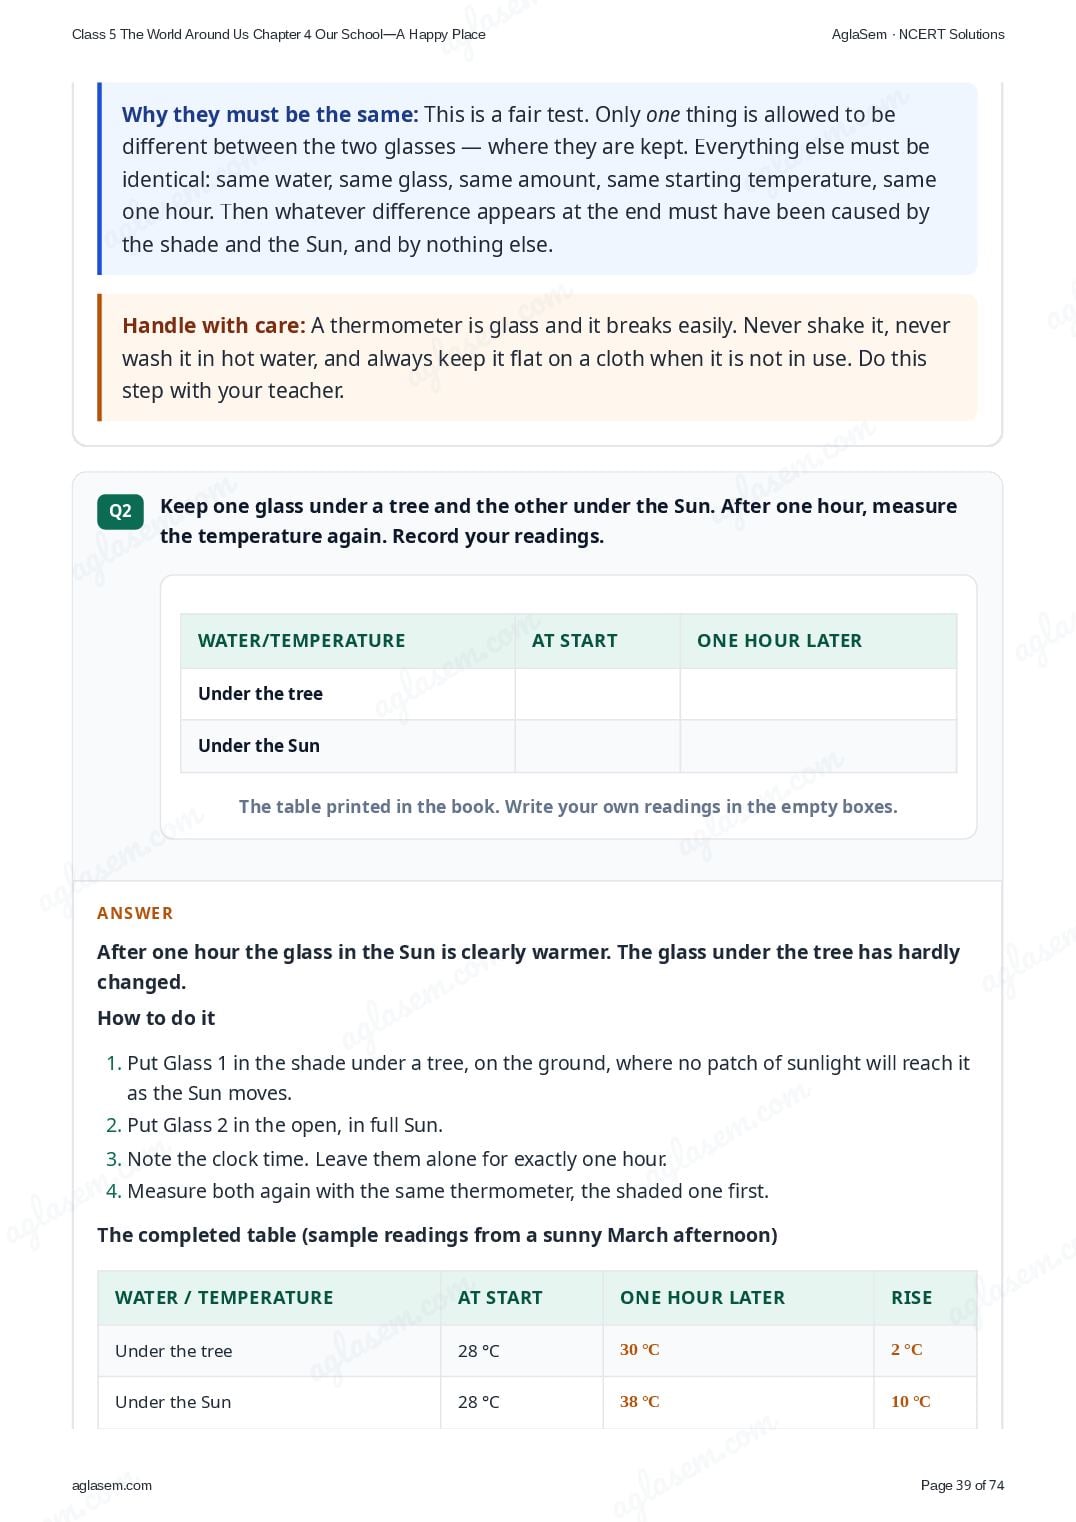Click the table caption about empty boxes
This screenshot has width=1076, height=1522.
(x=568, y=807)
